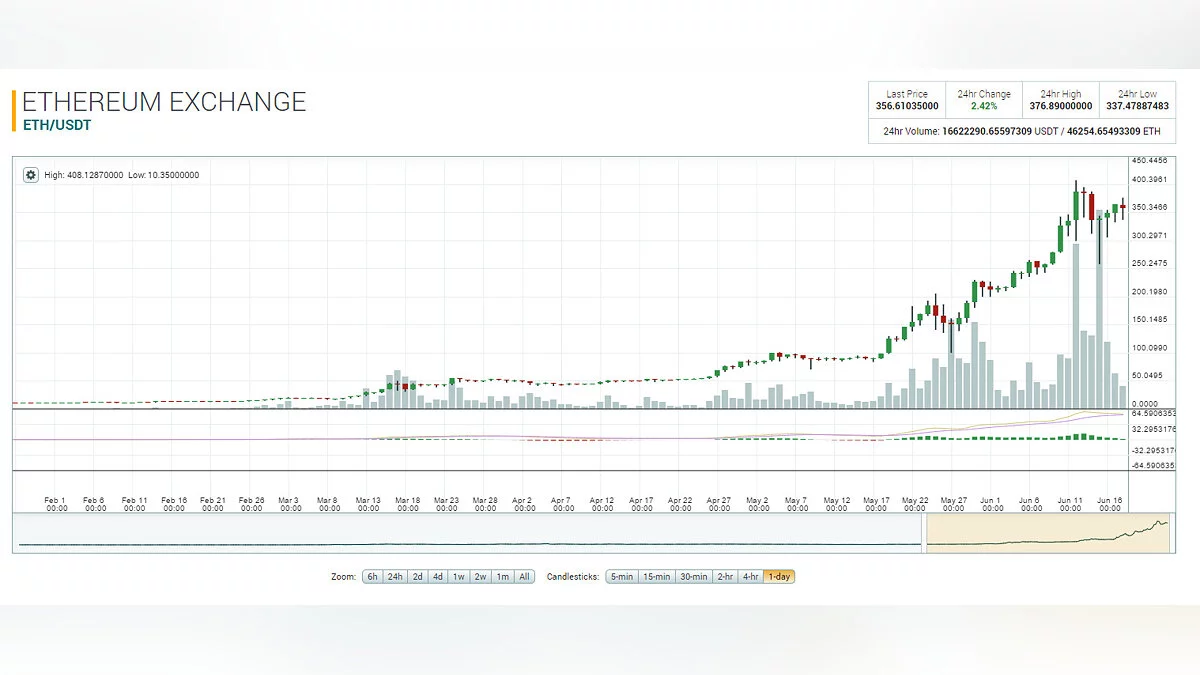The height and width of the screenshot is (675, 1200).
Task: Switch zoom to 1w
Action: tap(458, 577)
